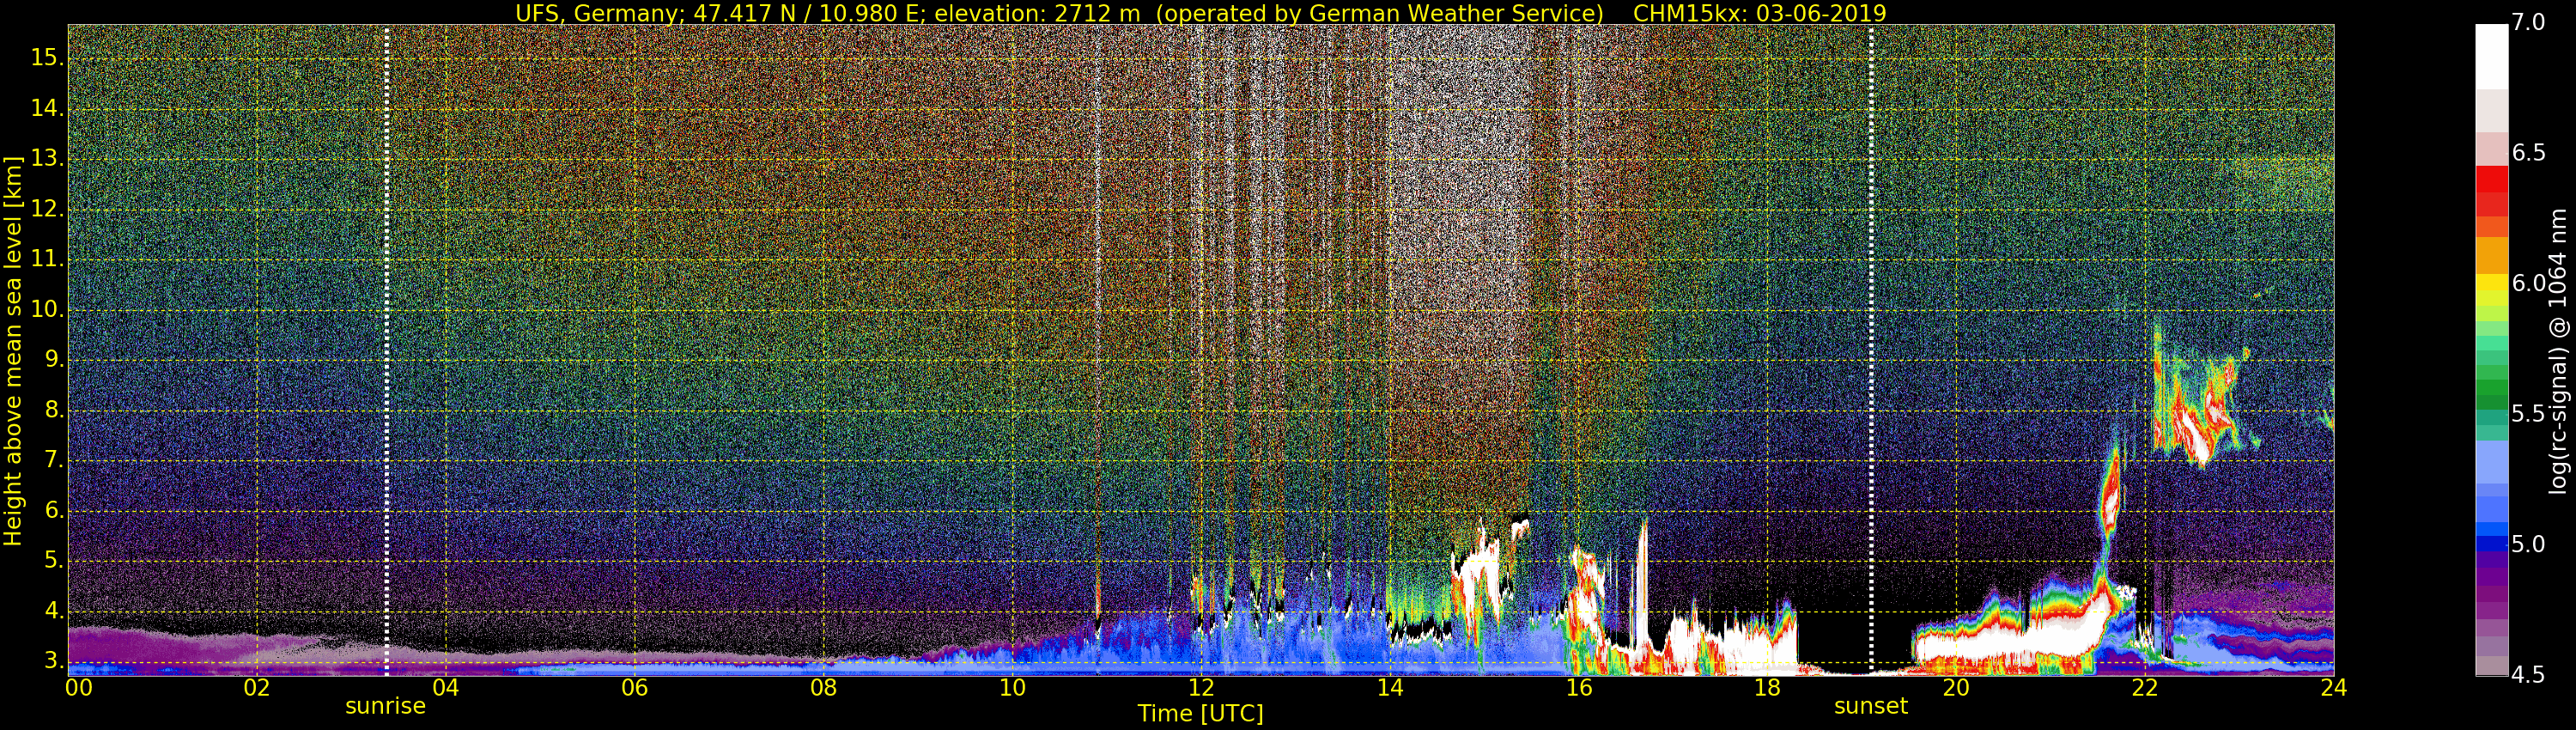Click the '13.' height axis tick label

coord(48,158)
